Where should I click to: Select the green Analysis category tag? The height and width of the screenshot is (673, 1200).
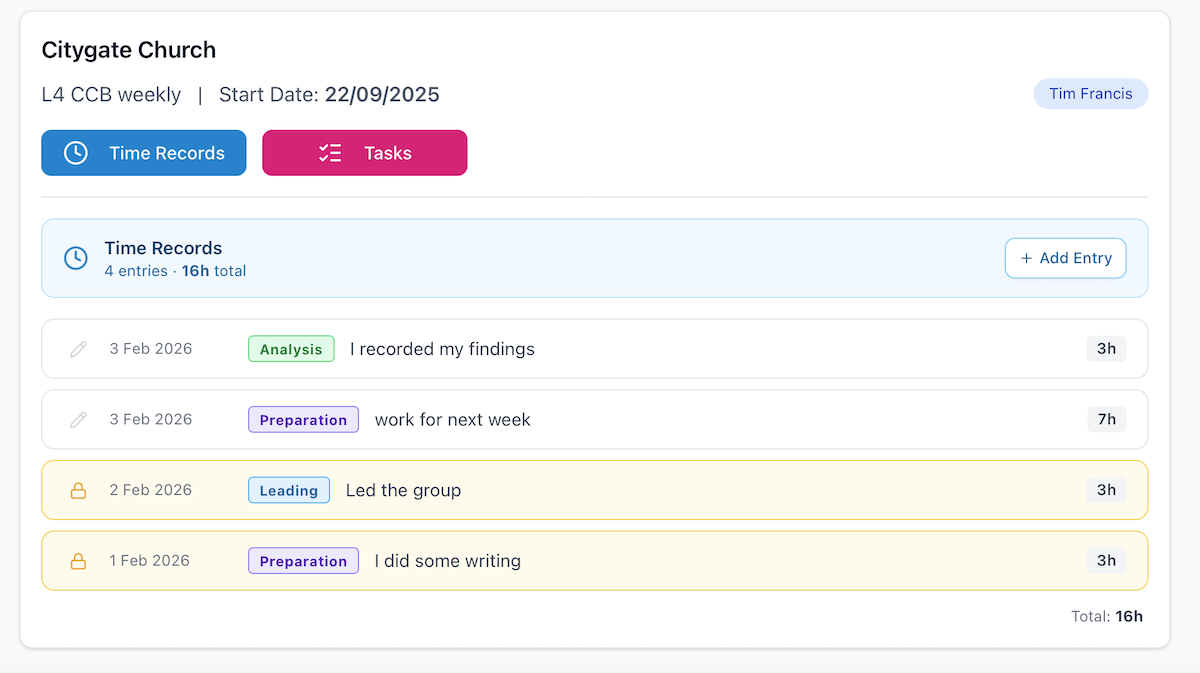point(291,349)
